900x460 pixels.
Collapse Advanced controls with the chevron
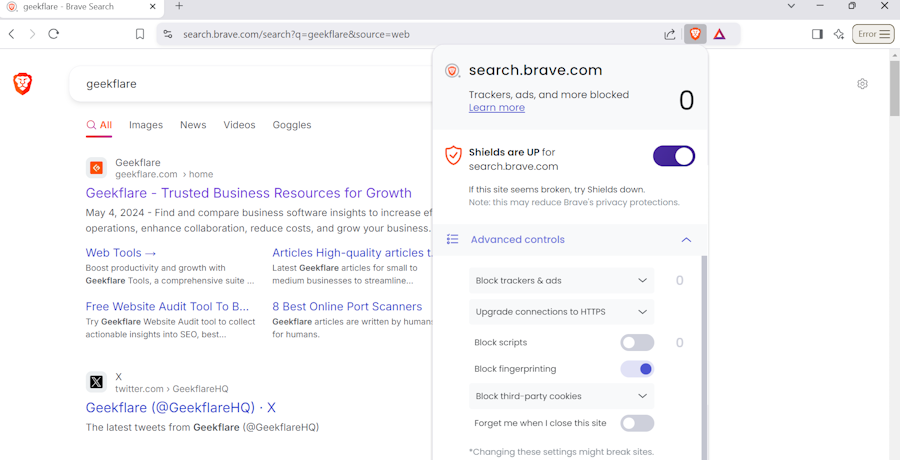click(x=686, y=239)
